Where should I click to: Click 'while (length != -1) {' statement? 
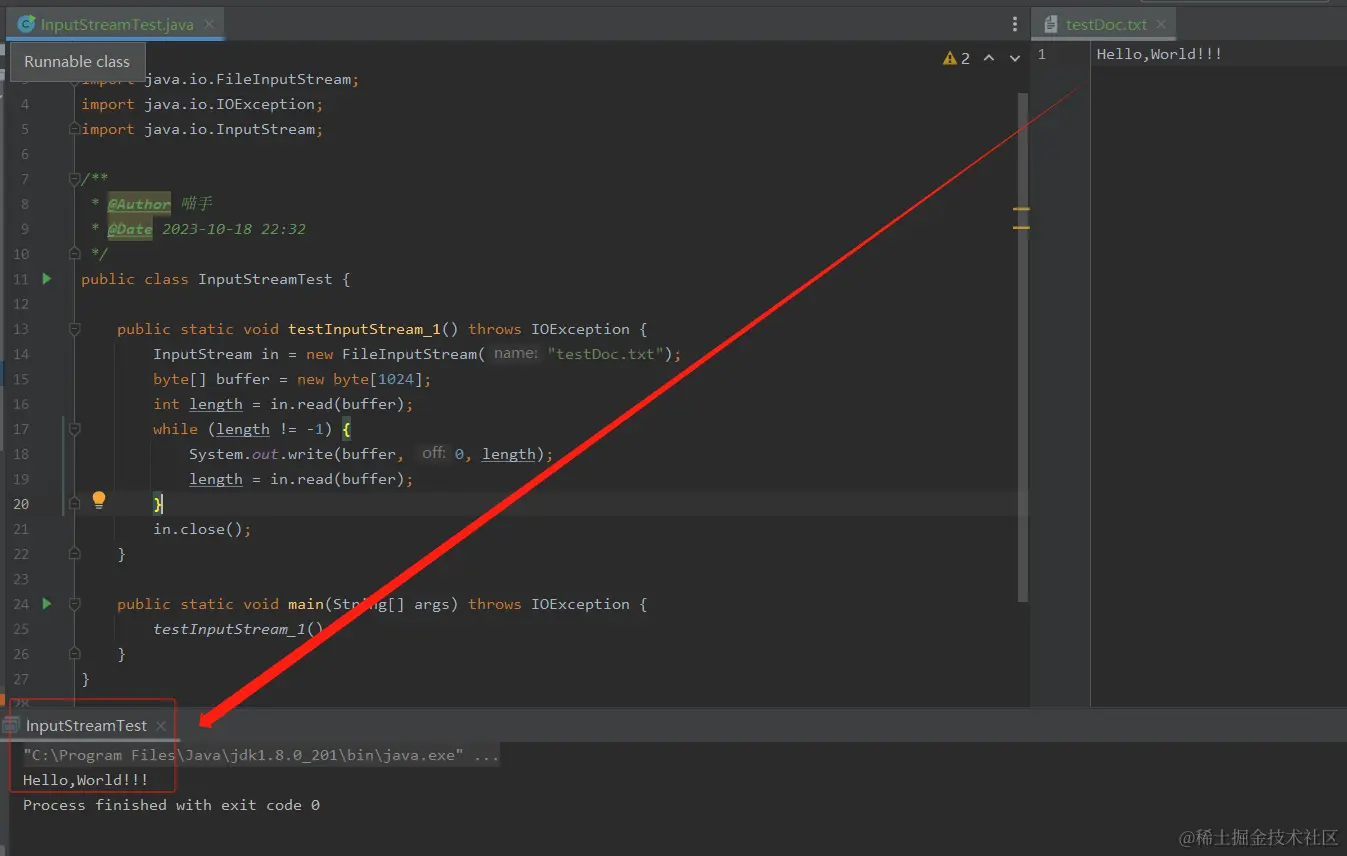pos(252,429)
